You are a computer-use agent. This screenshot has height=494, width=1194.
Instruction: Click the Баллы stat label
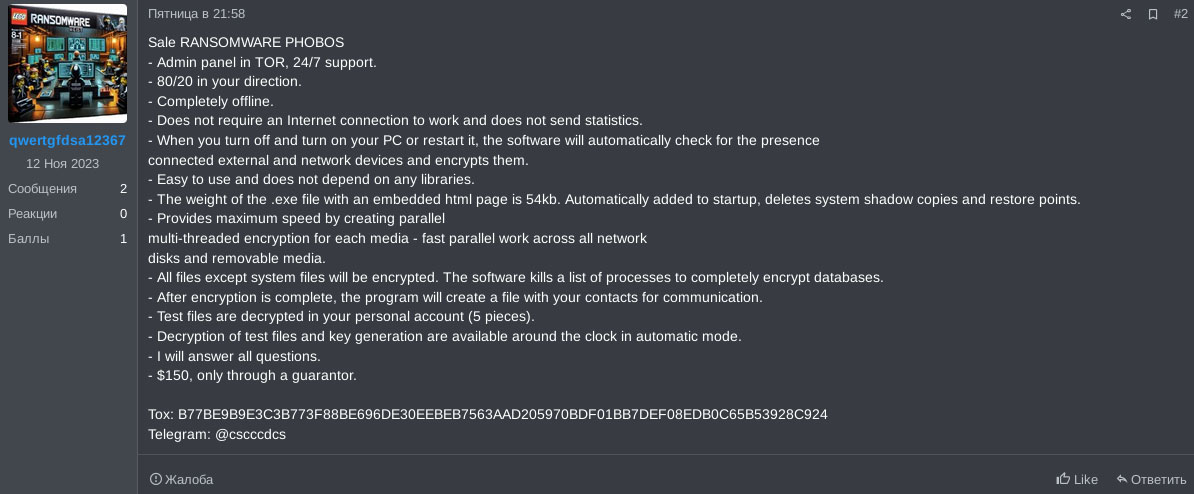point(28,238)
